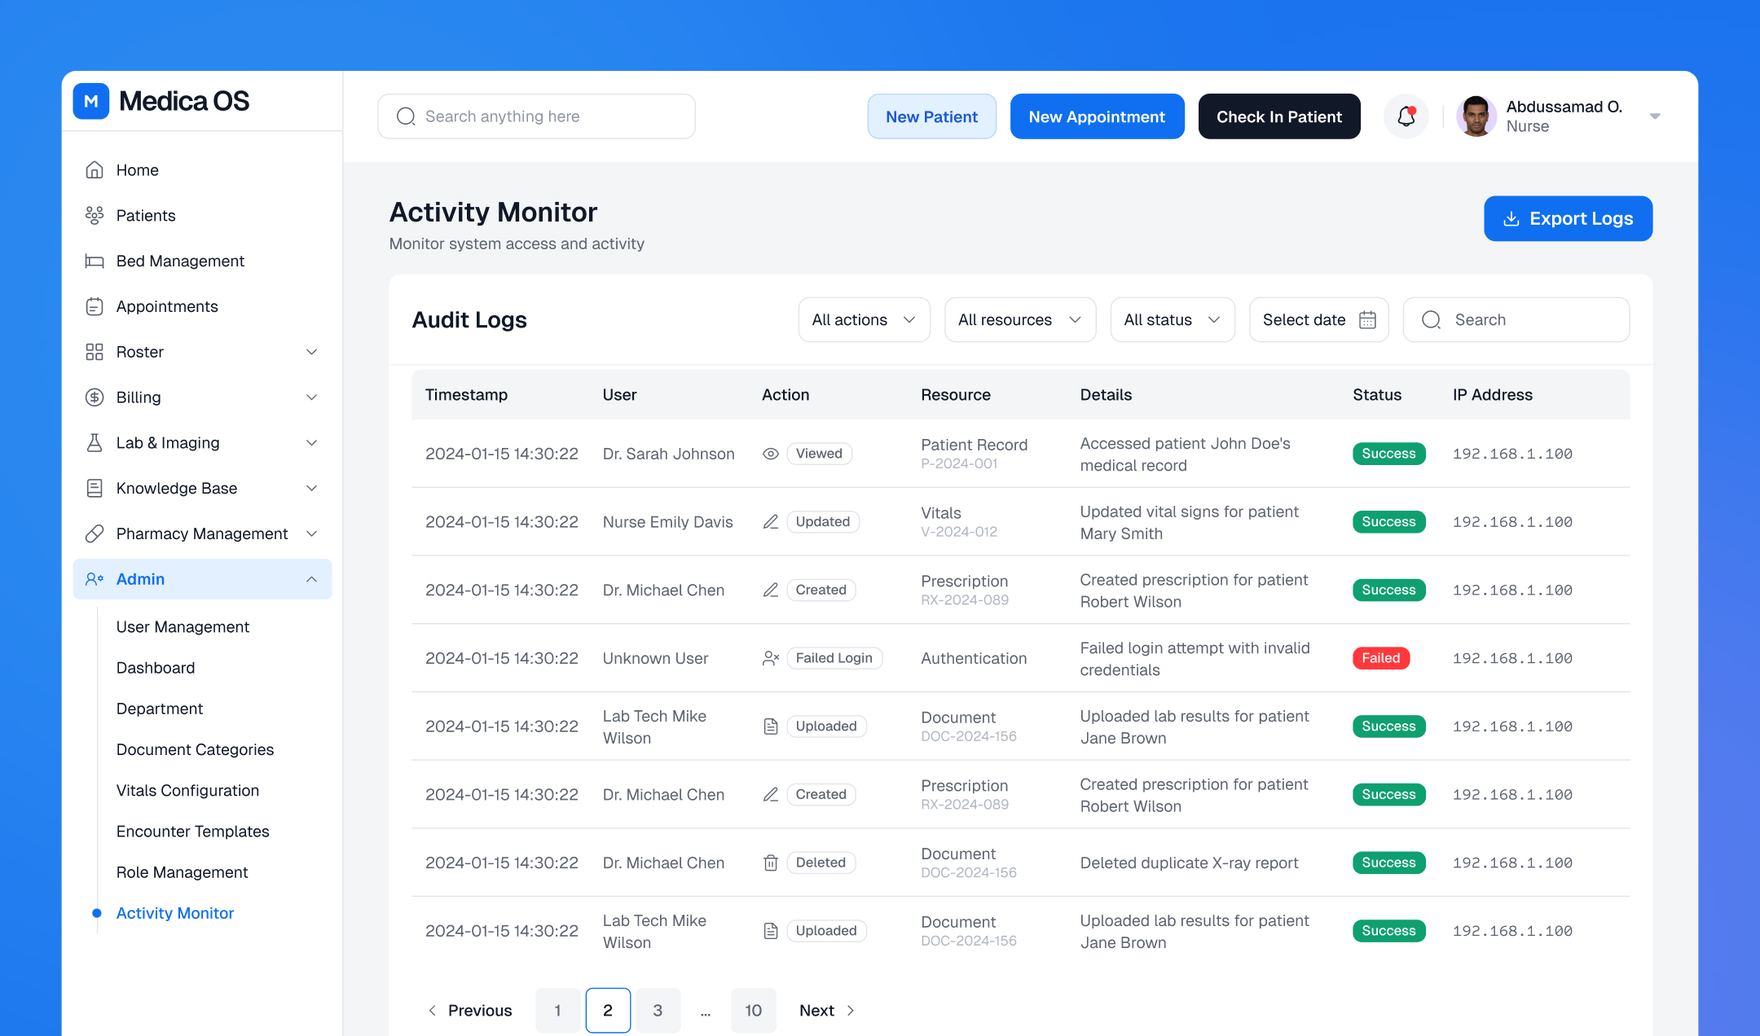The image size is (1760, 1036).
Task: Select Activity Monitor in Admin menu
Action: (175, 913)
